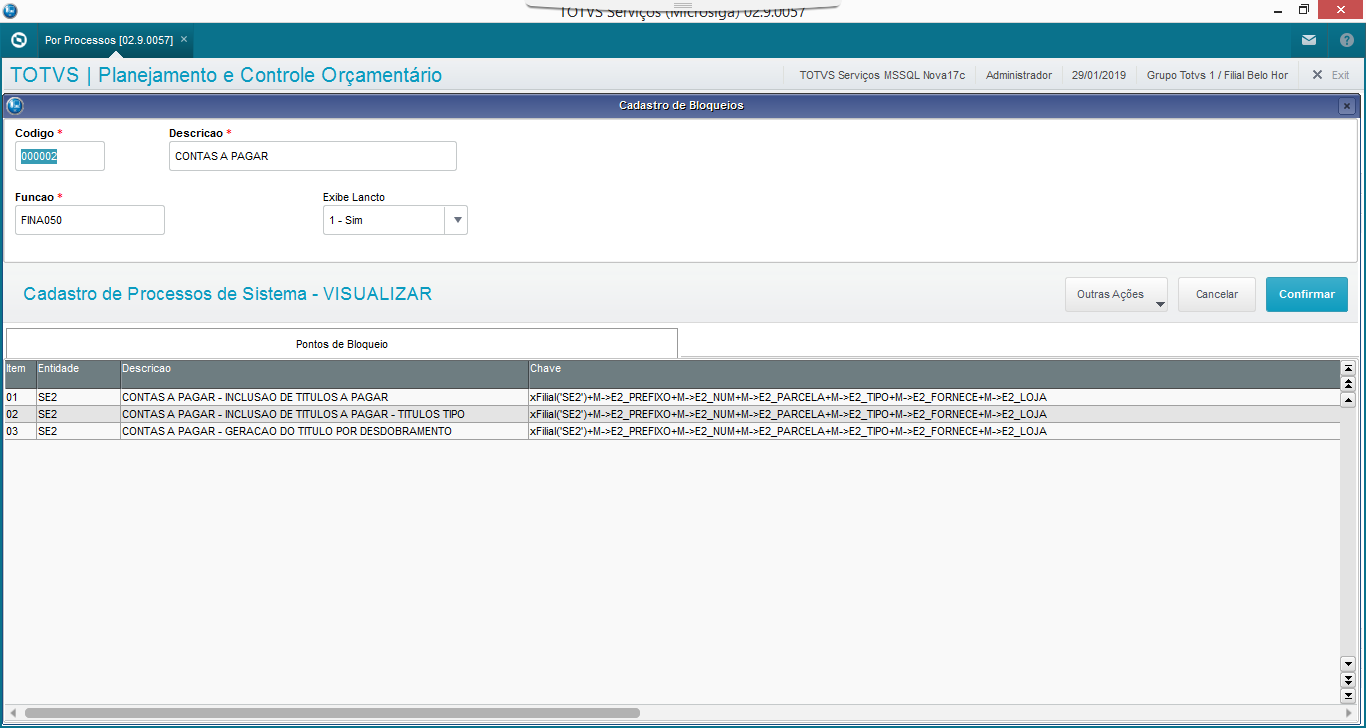Jump to the first grid row button

(1348, 368)
